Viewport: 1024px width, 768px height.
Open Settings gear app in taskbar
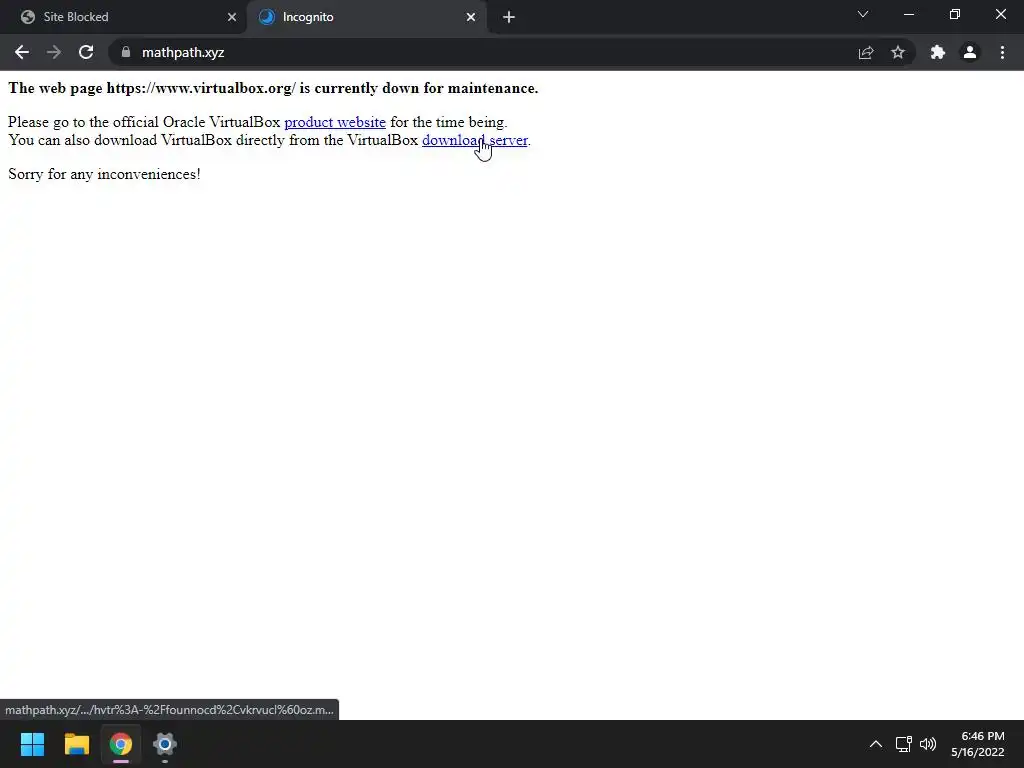click(165, 744)
